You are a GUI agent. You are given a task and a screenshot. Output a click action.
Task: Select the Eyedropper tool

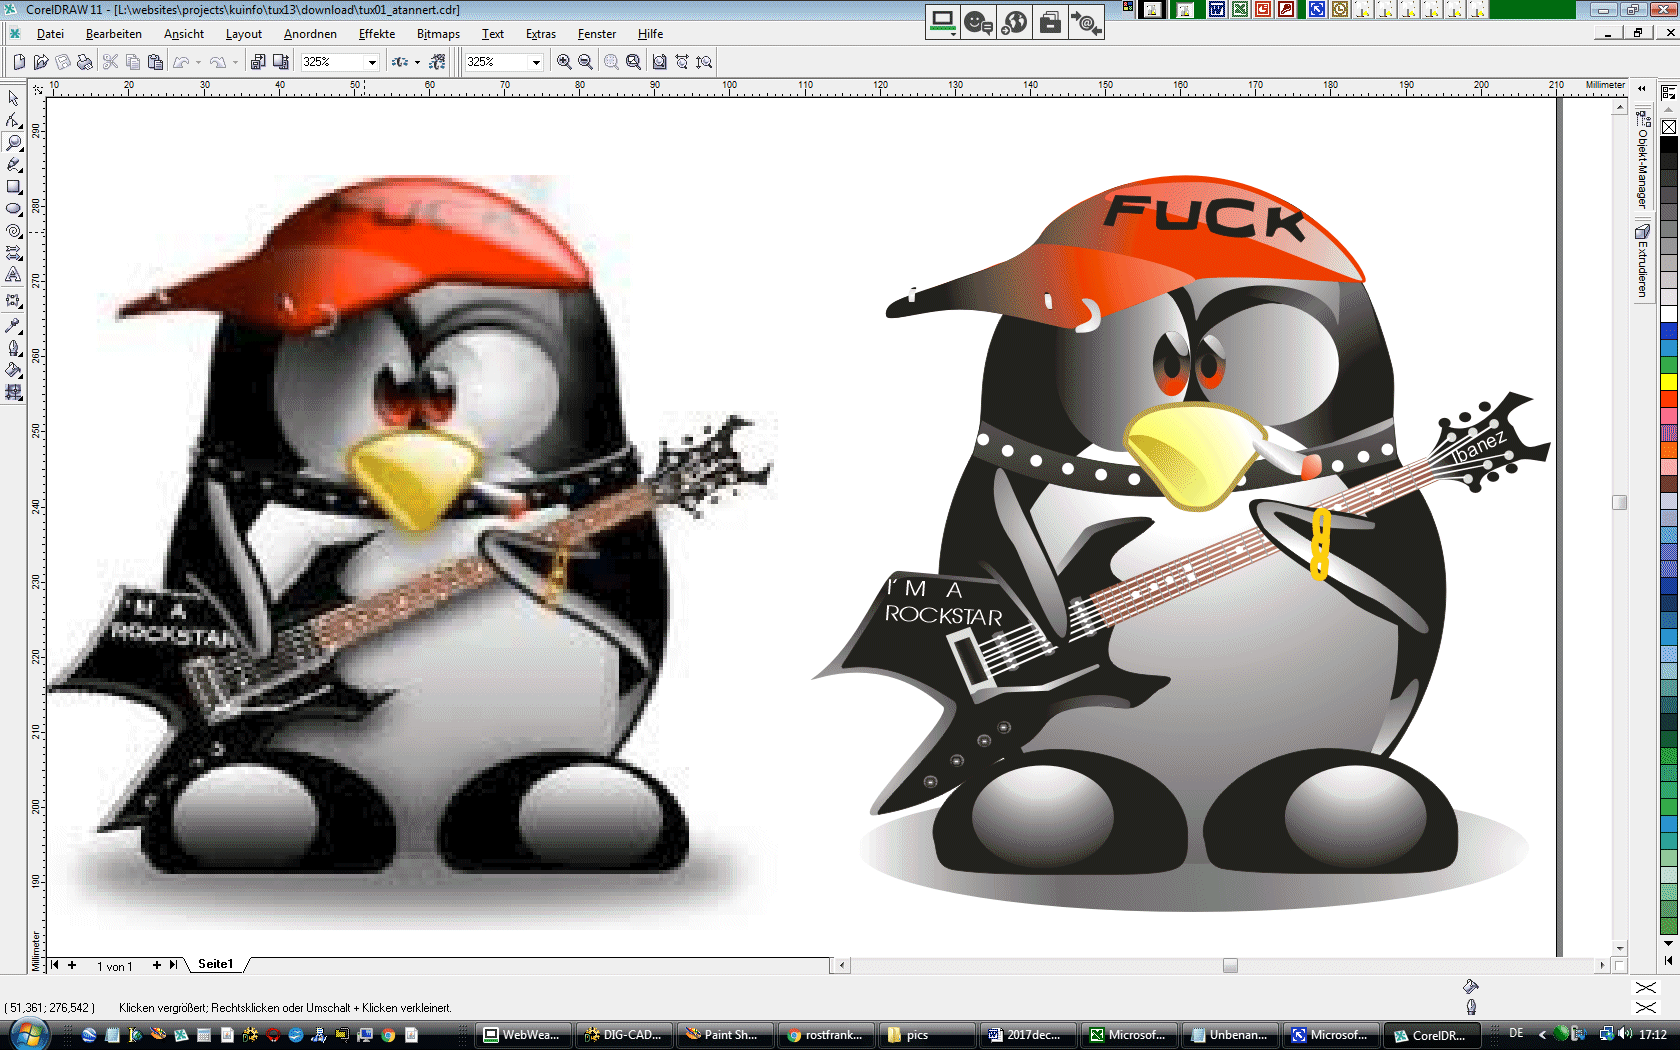[13, 325]
